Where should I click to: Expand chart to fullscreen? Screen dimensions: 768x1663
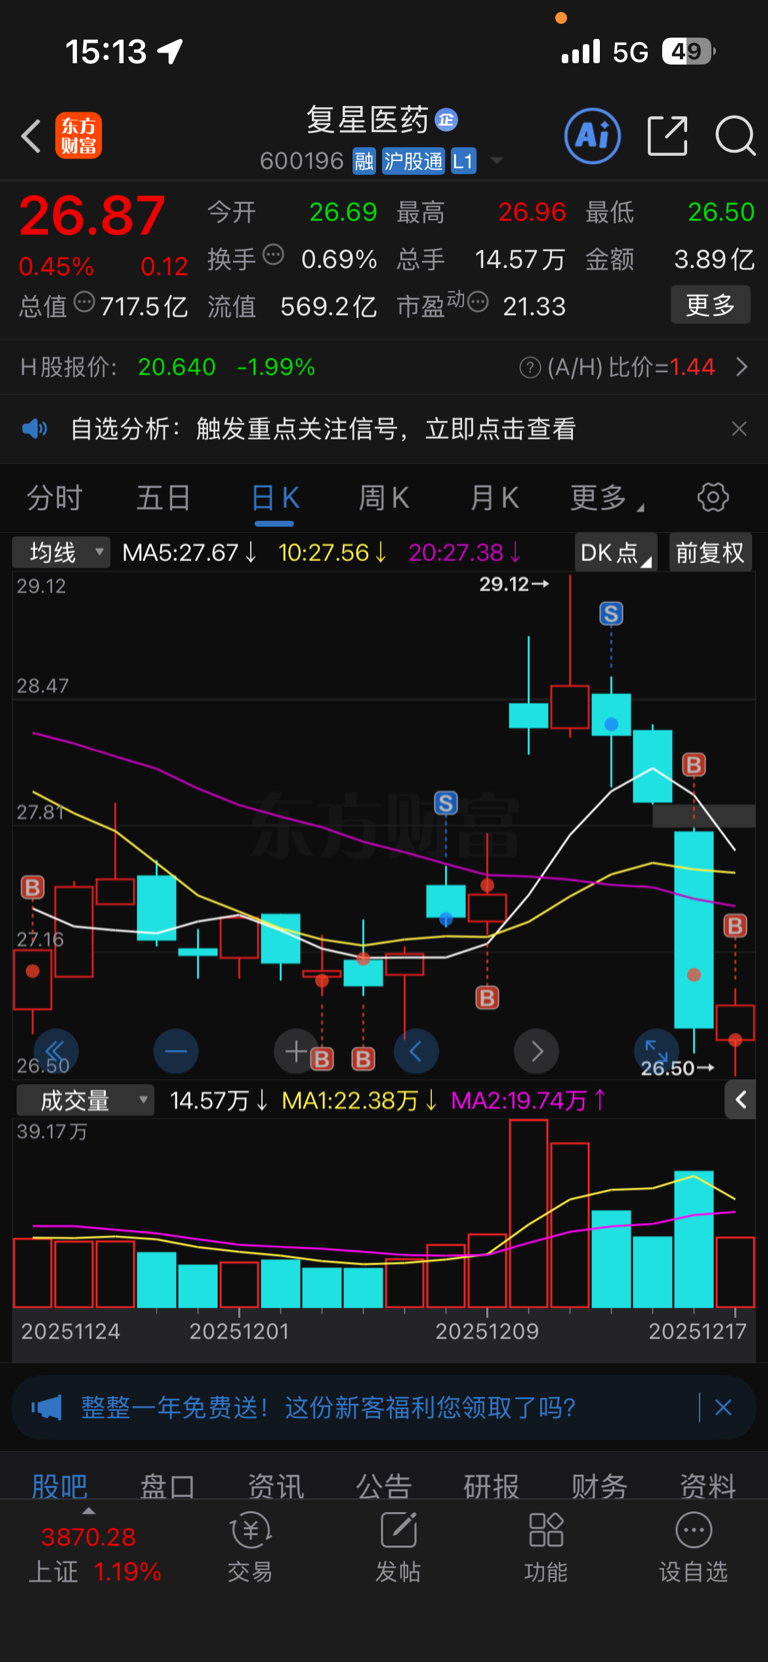657,1051
